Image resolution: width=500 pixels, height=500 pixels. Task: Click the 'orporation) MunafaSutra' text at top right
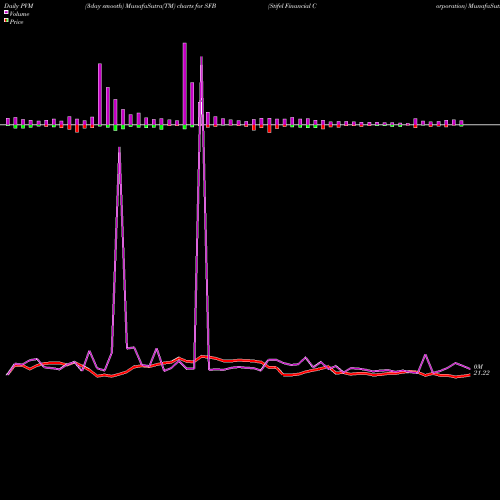coord(468,6)
